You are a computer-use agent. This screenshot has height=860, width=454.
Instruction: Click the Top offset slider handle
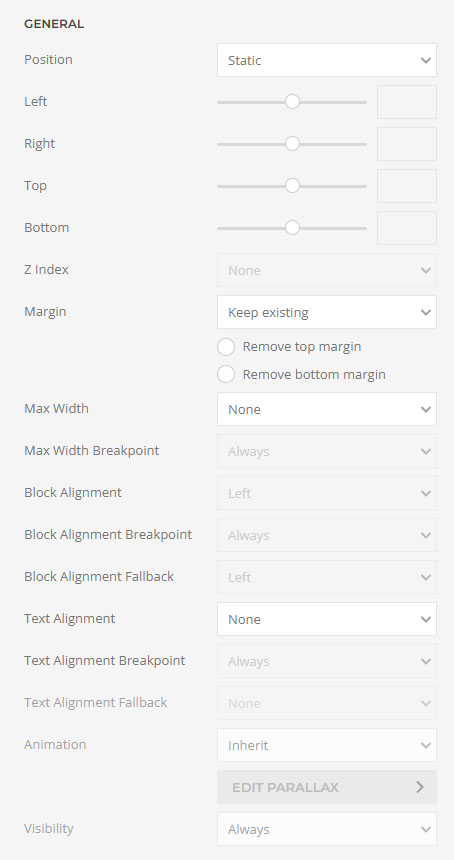[x=292, y=186]
